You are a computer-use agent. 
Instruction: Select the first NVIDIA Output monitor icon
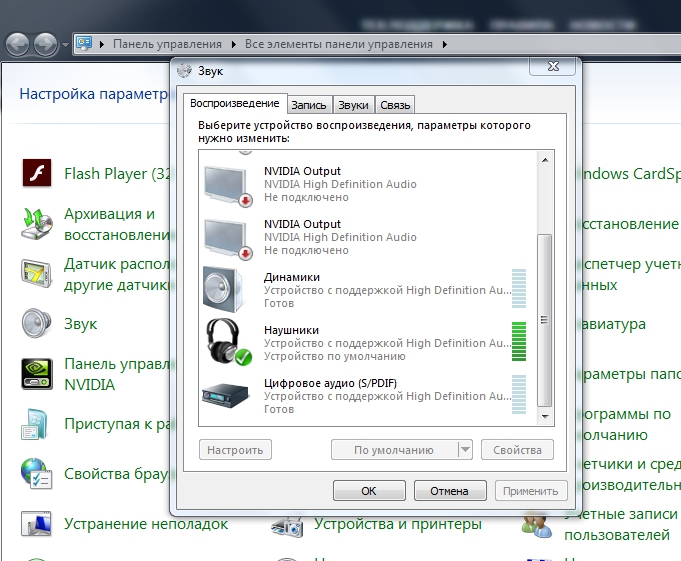pos(228,186)
